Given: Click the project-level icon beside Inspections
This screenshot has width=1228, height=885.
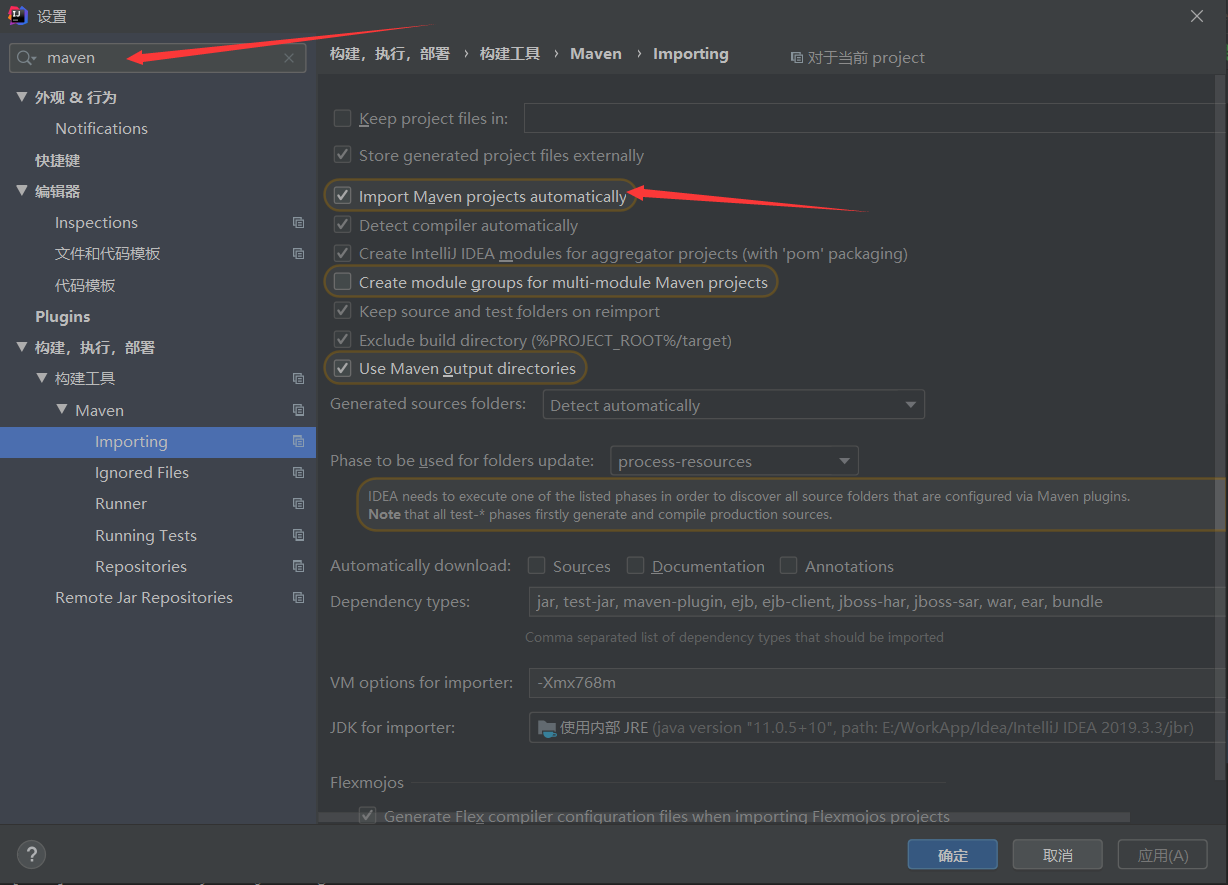Looking at the screenshot, I should tap(298, 222).
